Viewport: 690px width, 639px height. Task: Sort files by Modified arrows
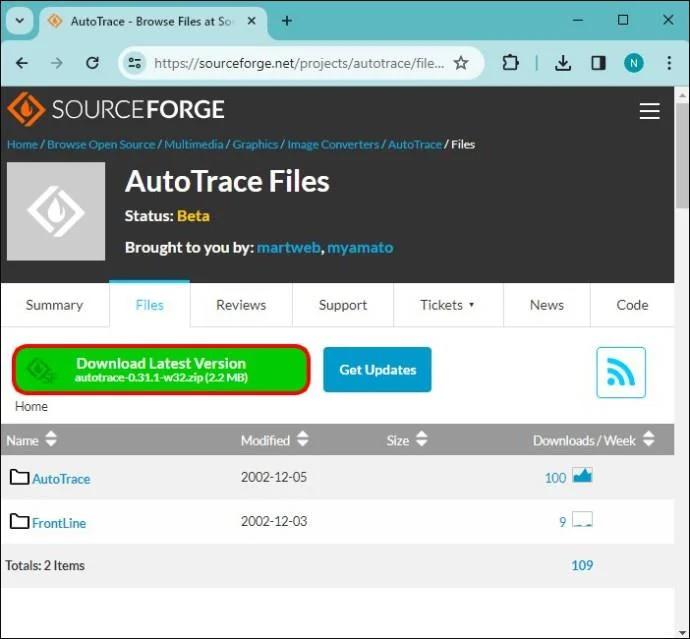[303, 439]
